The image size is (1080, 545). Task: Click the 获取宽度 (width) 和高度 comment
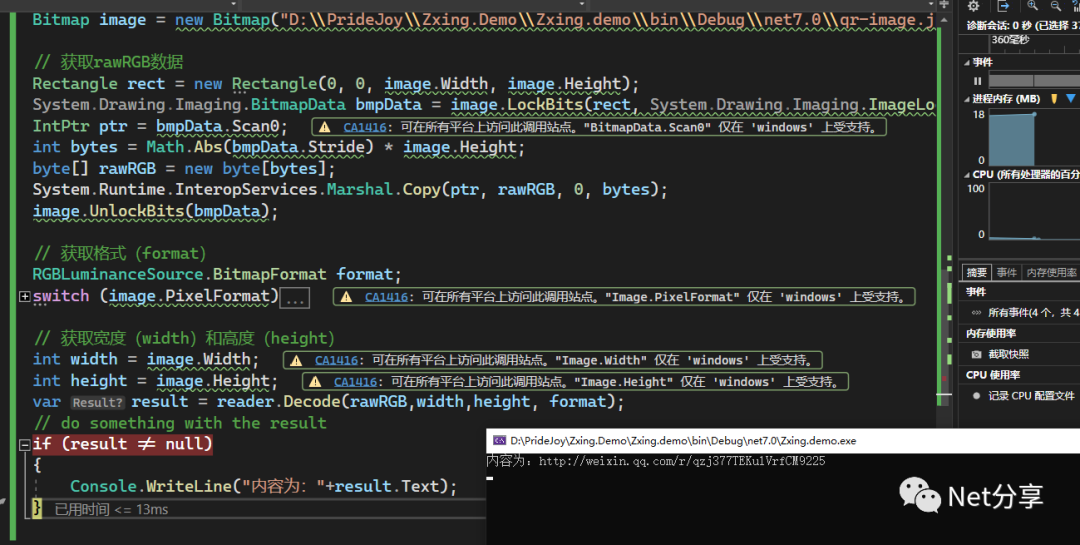(183, 338)
